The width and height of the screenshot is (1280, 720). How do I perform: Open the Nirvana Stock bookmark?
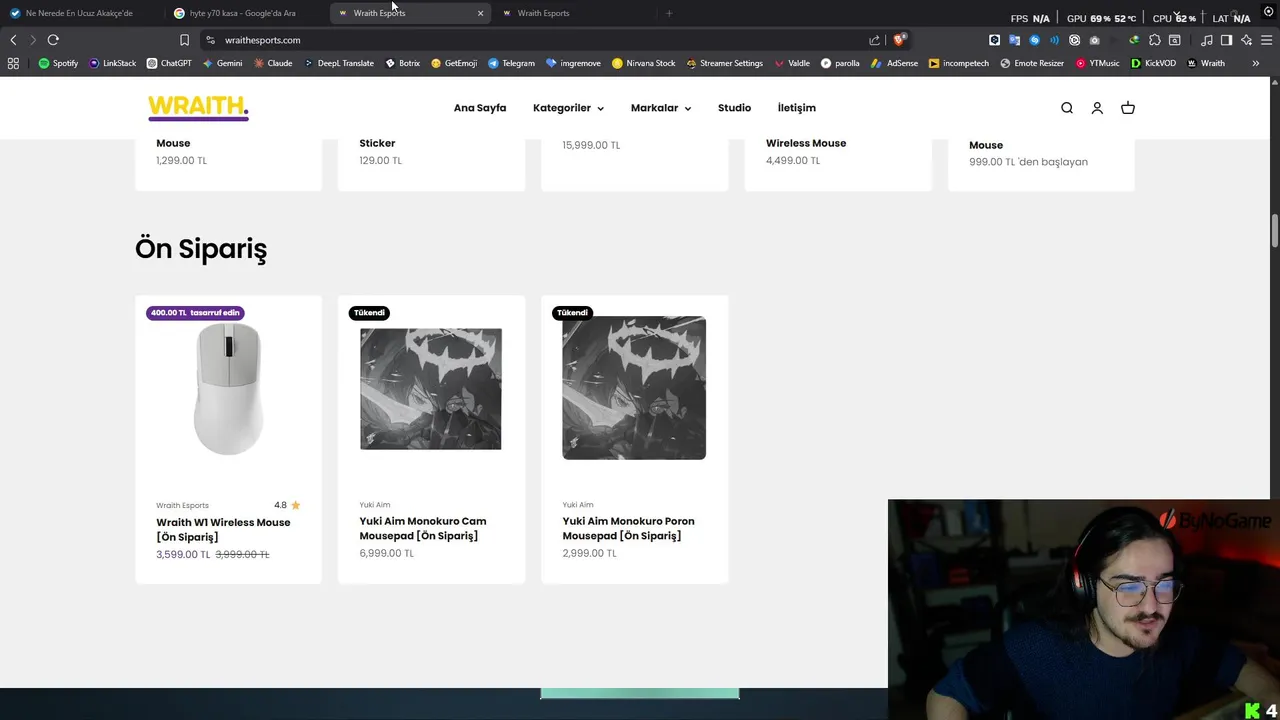pyautogui.click(x=643, y=63)
